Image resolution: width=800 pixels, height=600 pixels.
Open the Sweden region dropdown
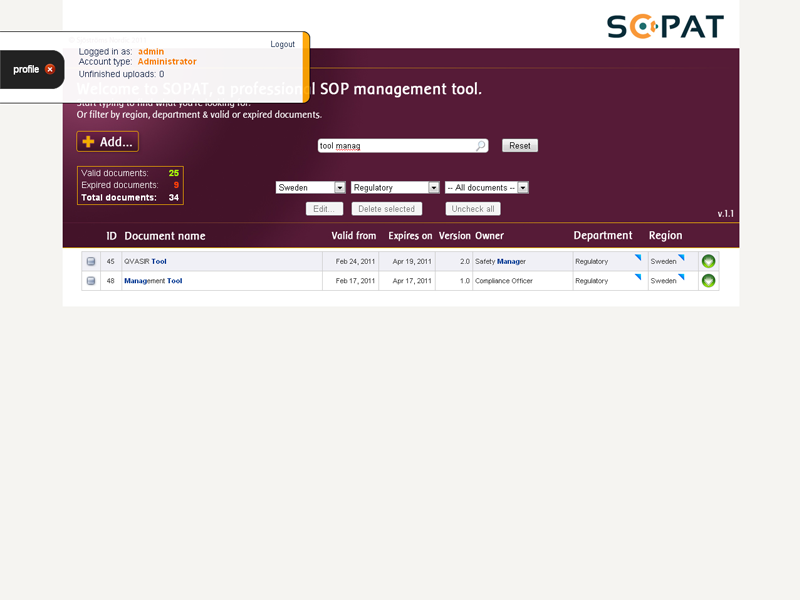pyautogui.click(x=311, y=188)
